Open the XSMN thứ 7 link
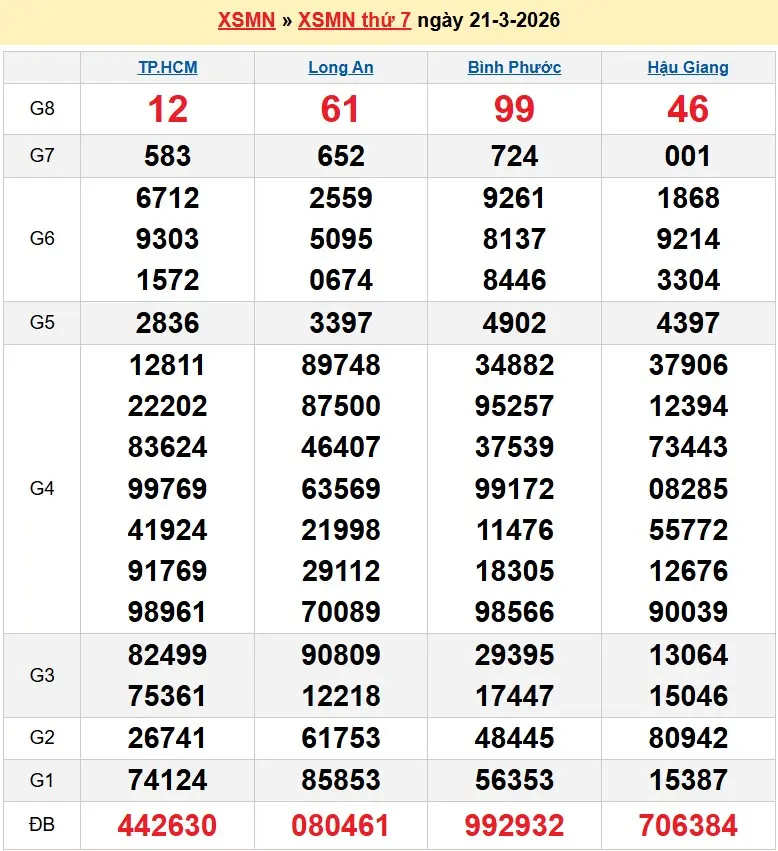This screenshot has height=851, width=778. 354,20
